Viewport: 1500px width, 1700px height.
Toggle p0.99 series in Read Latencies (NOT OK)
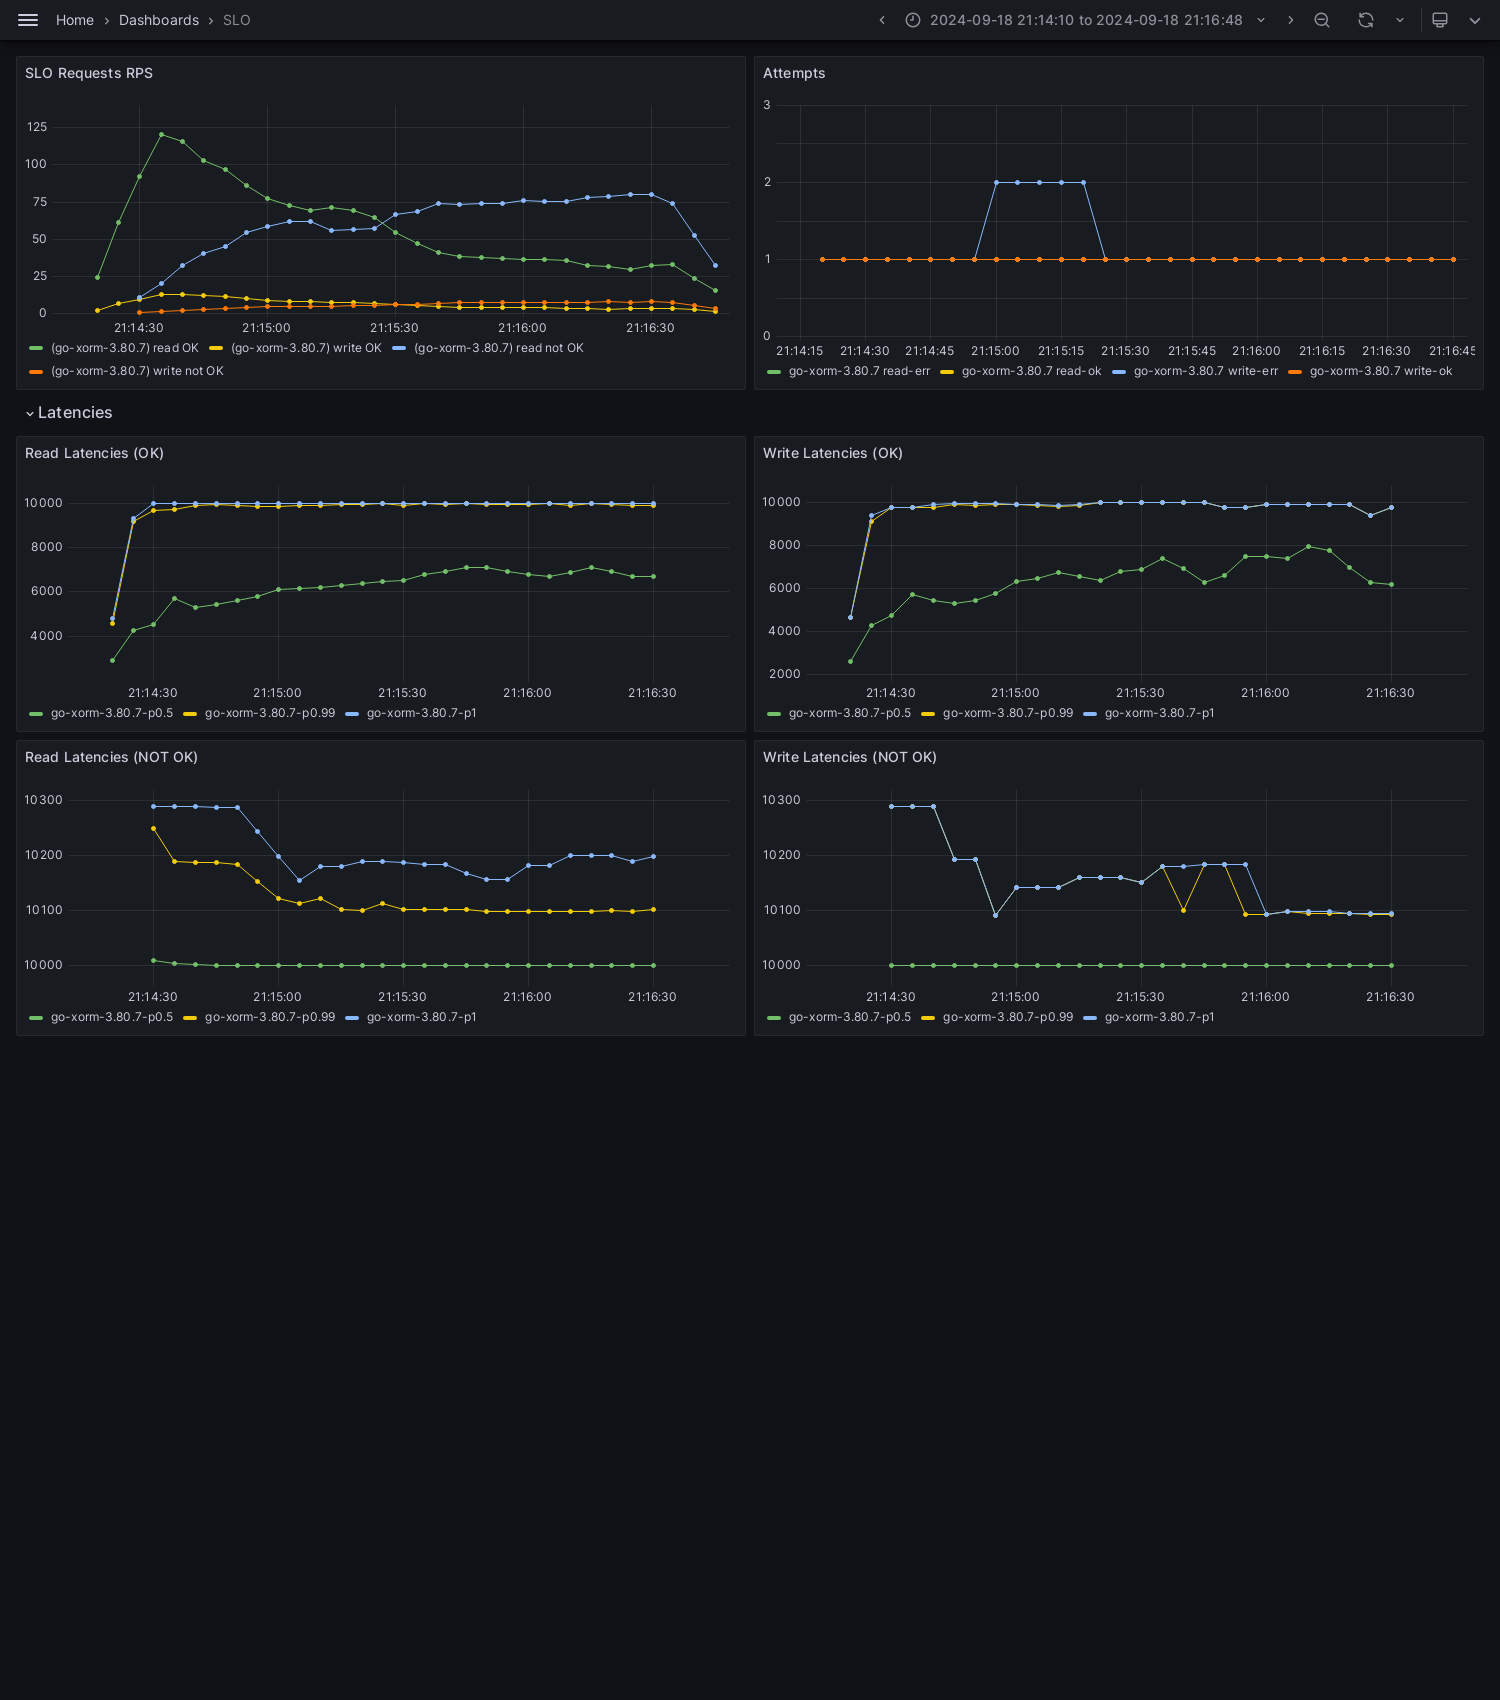pos(270,1017)
